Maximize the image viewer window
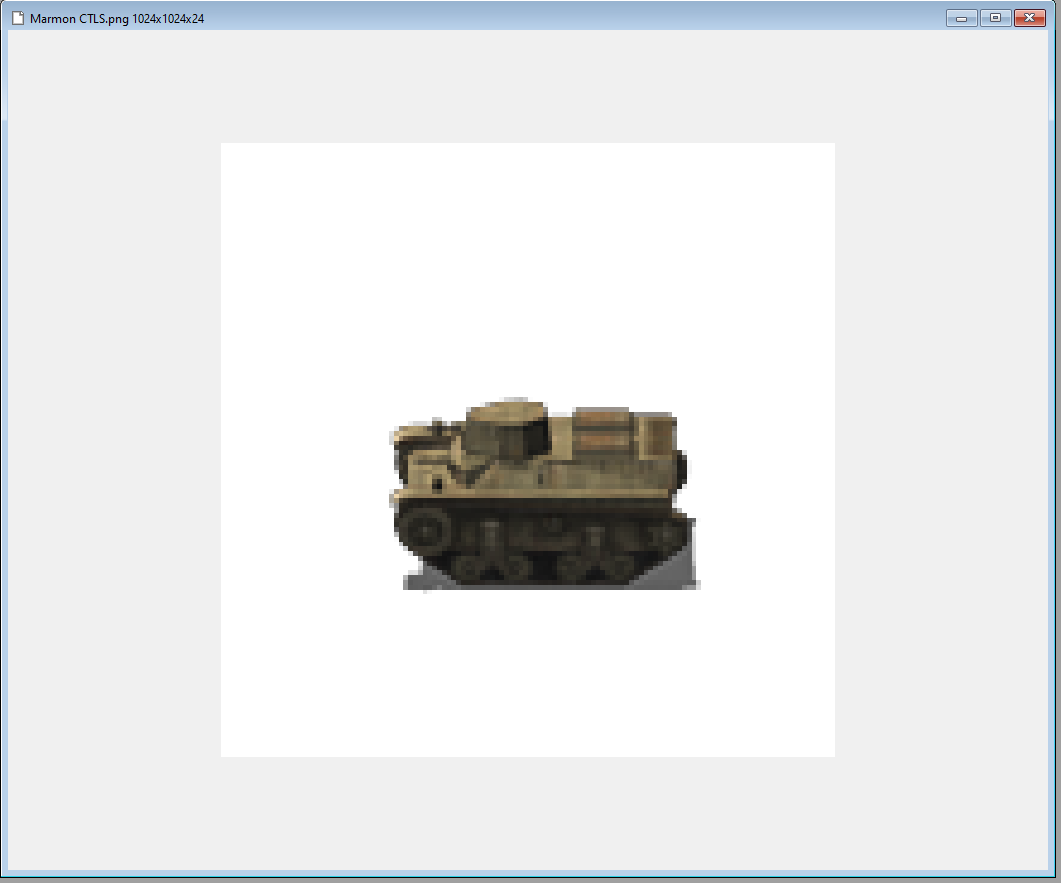Image resolution: width=1061 pixels, height=883 pixels. pos(995,17)
